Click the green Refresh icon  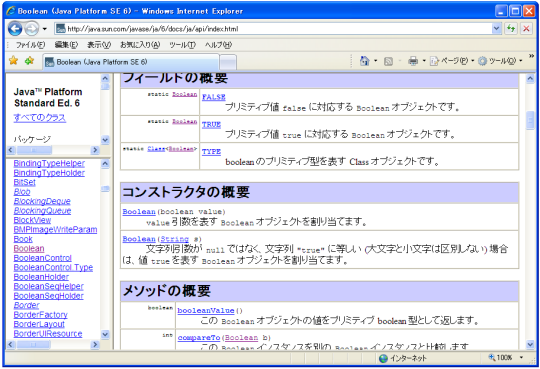[511, 29]
